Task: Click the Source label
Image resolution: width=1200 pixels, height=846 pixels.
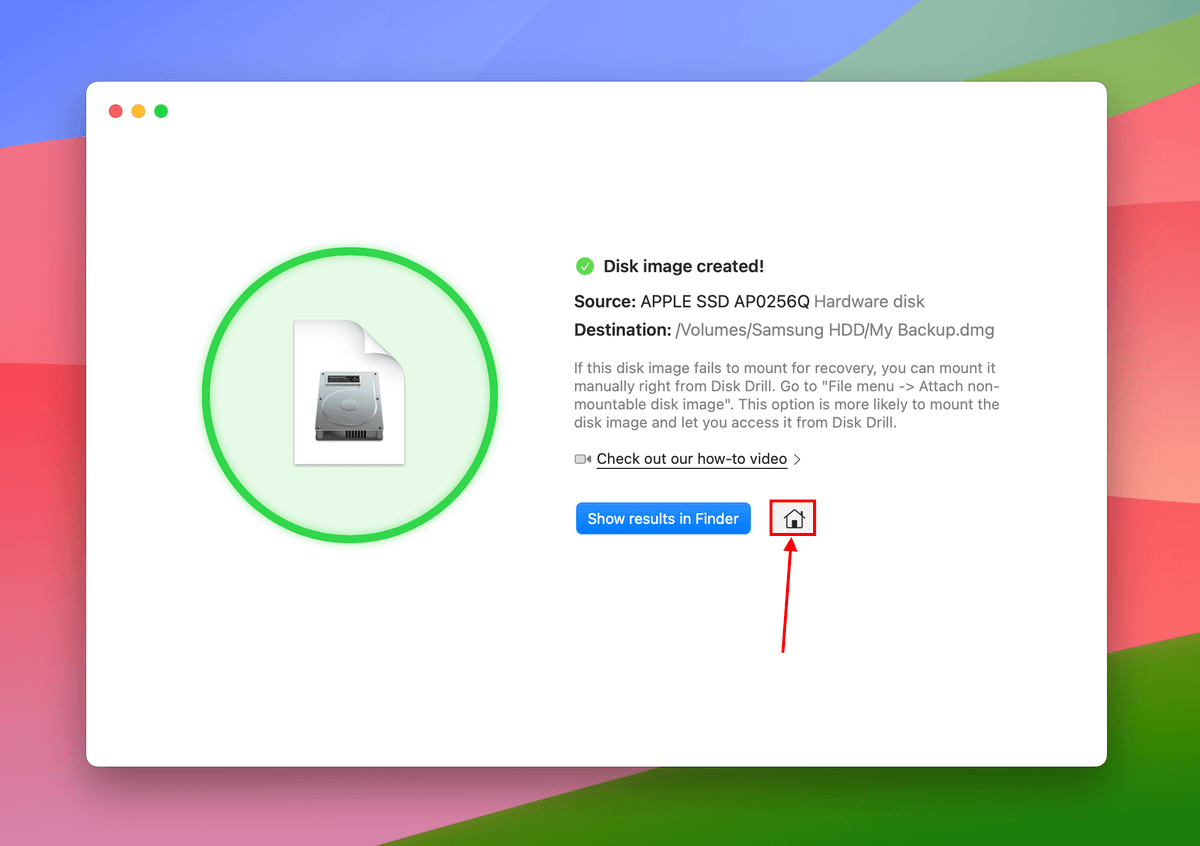Action: pos(604,301)
